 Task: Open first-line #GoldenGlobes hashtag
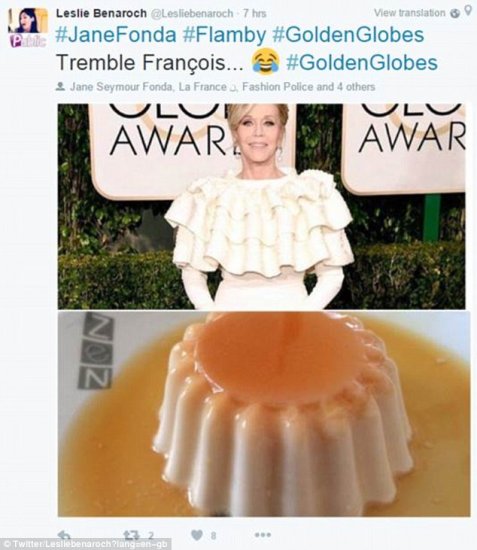coord(348,35)
